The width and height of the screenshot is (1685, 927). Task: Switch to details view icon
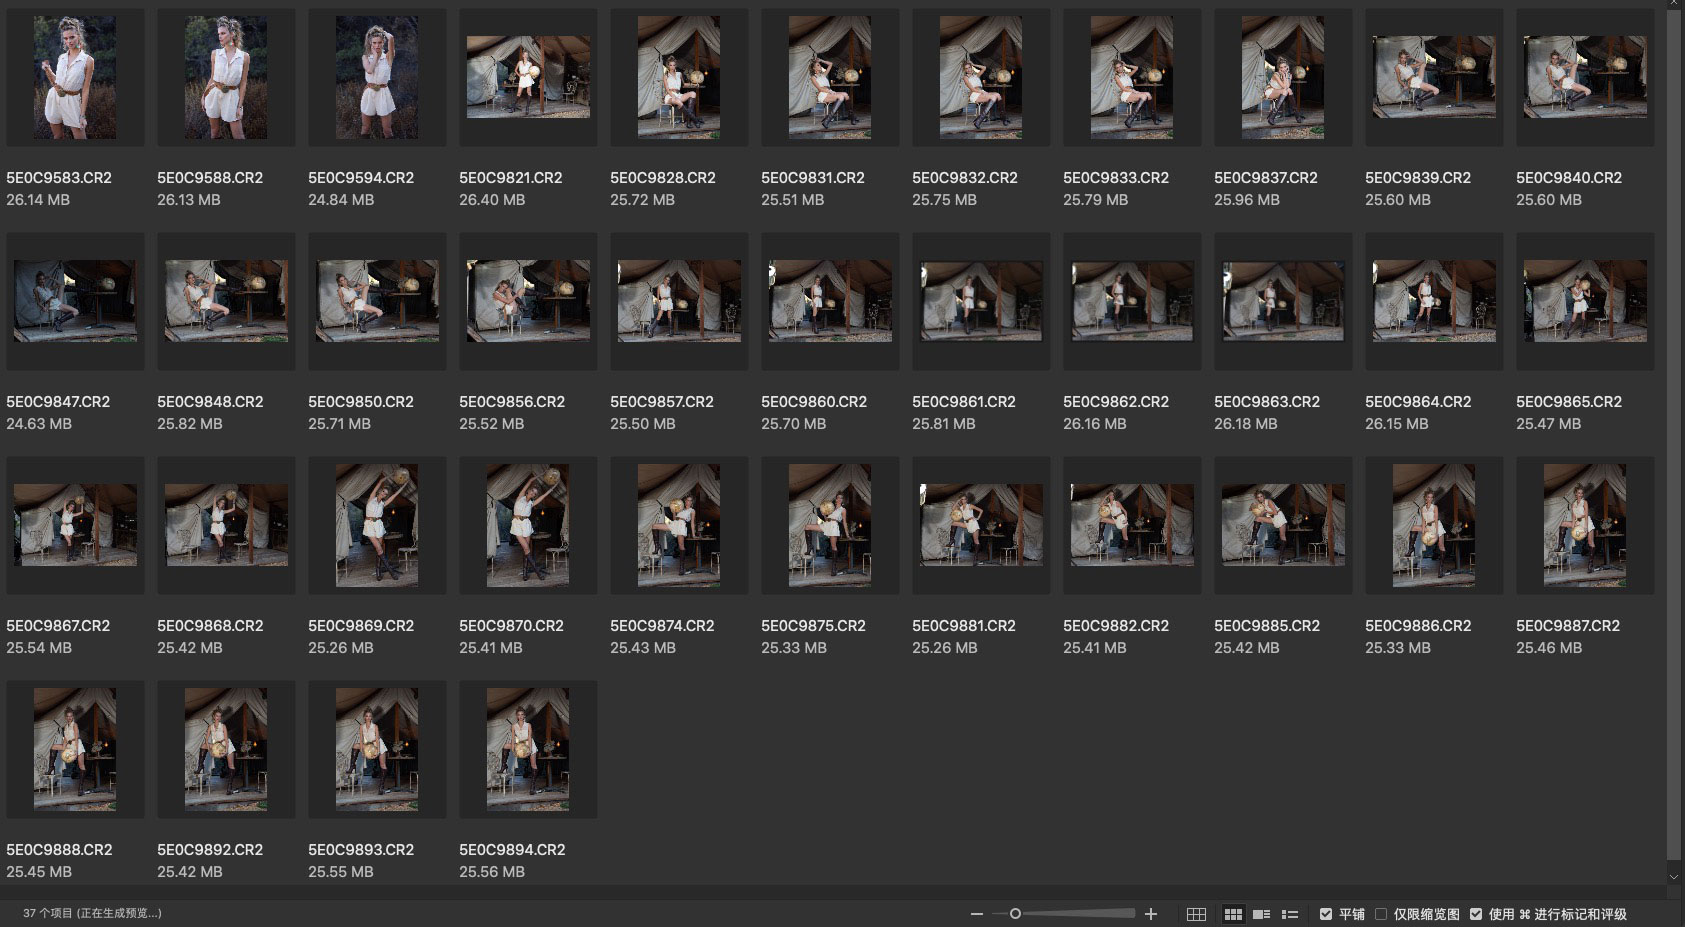(x=1261, y=914)
